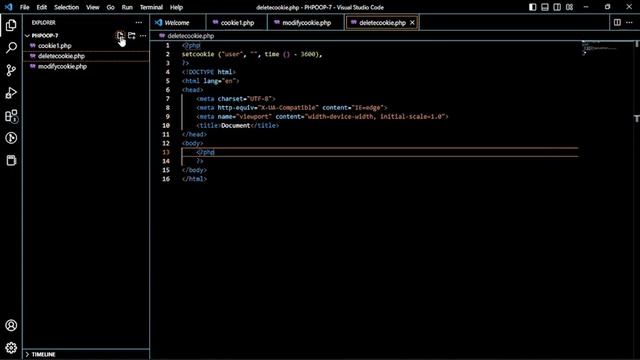Split the editor to the right

pyautogui.click(x=617, y=22)
